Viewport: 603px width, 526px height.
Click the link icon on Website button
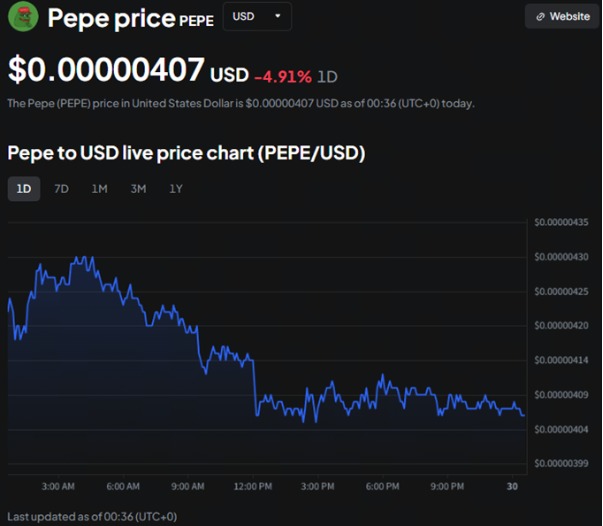point(540,17)
